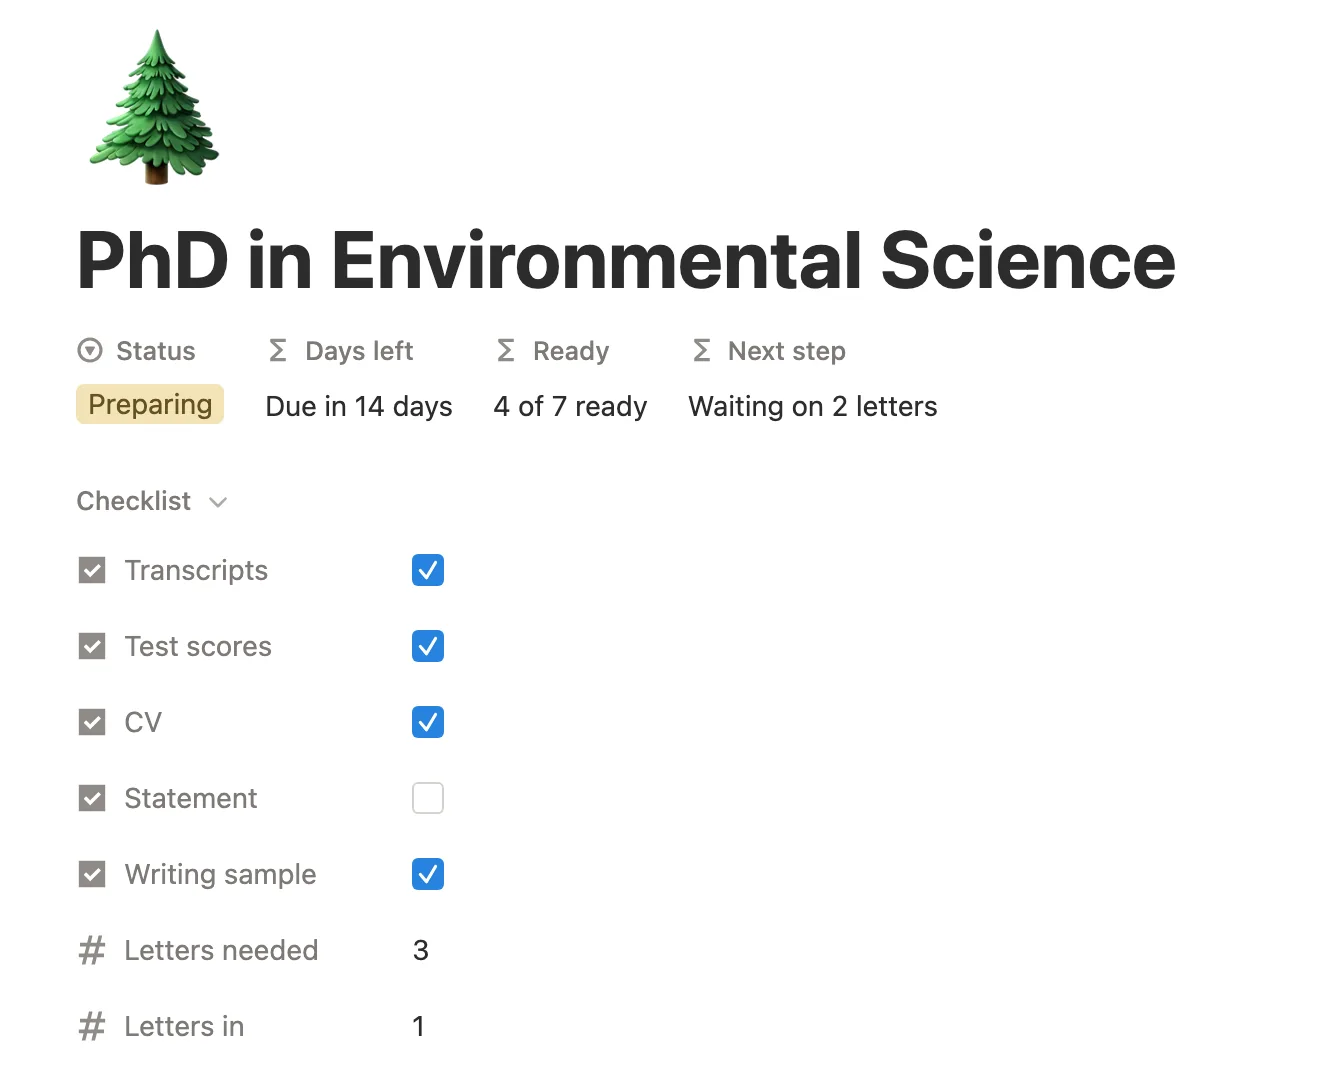The image size is (1340, 1070).
Task: Click the checkbox property icon beside Writing sample
Action: coord(92,874)
